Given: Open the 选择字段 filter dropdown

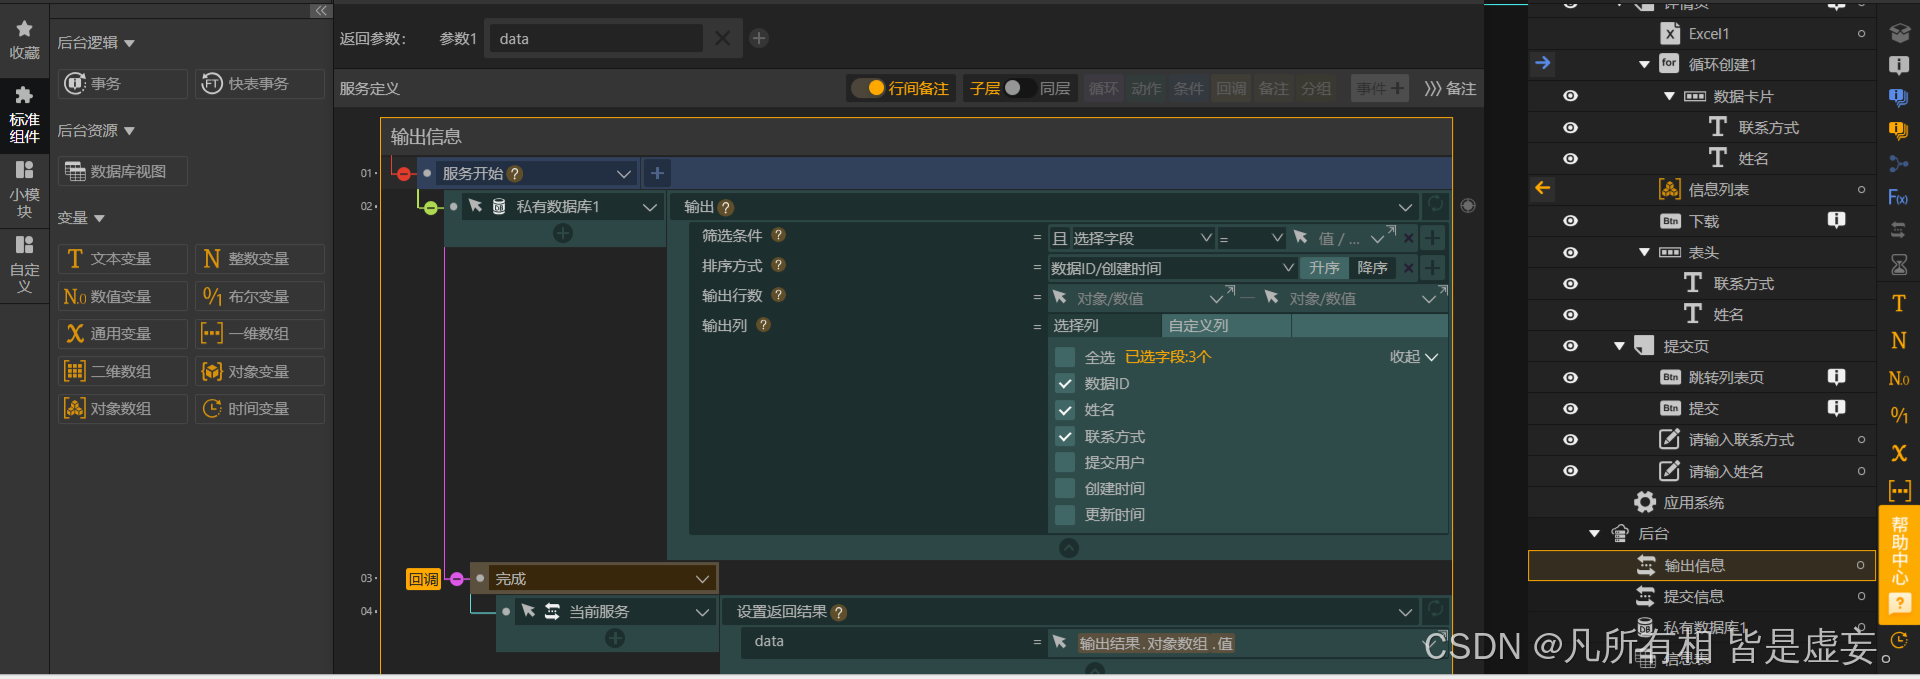Looking at the screenshot, I should pos(1142,239).
